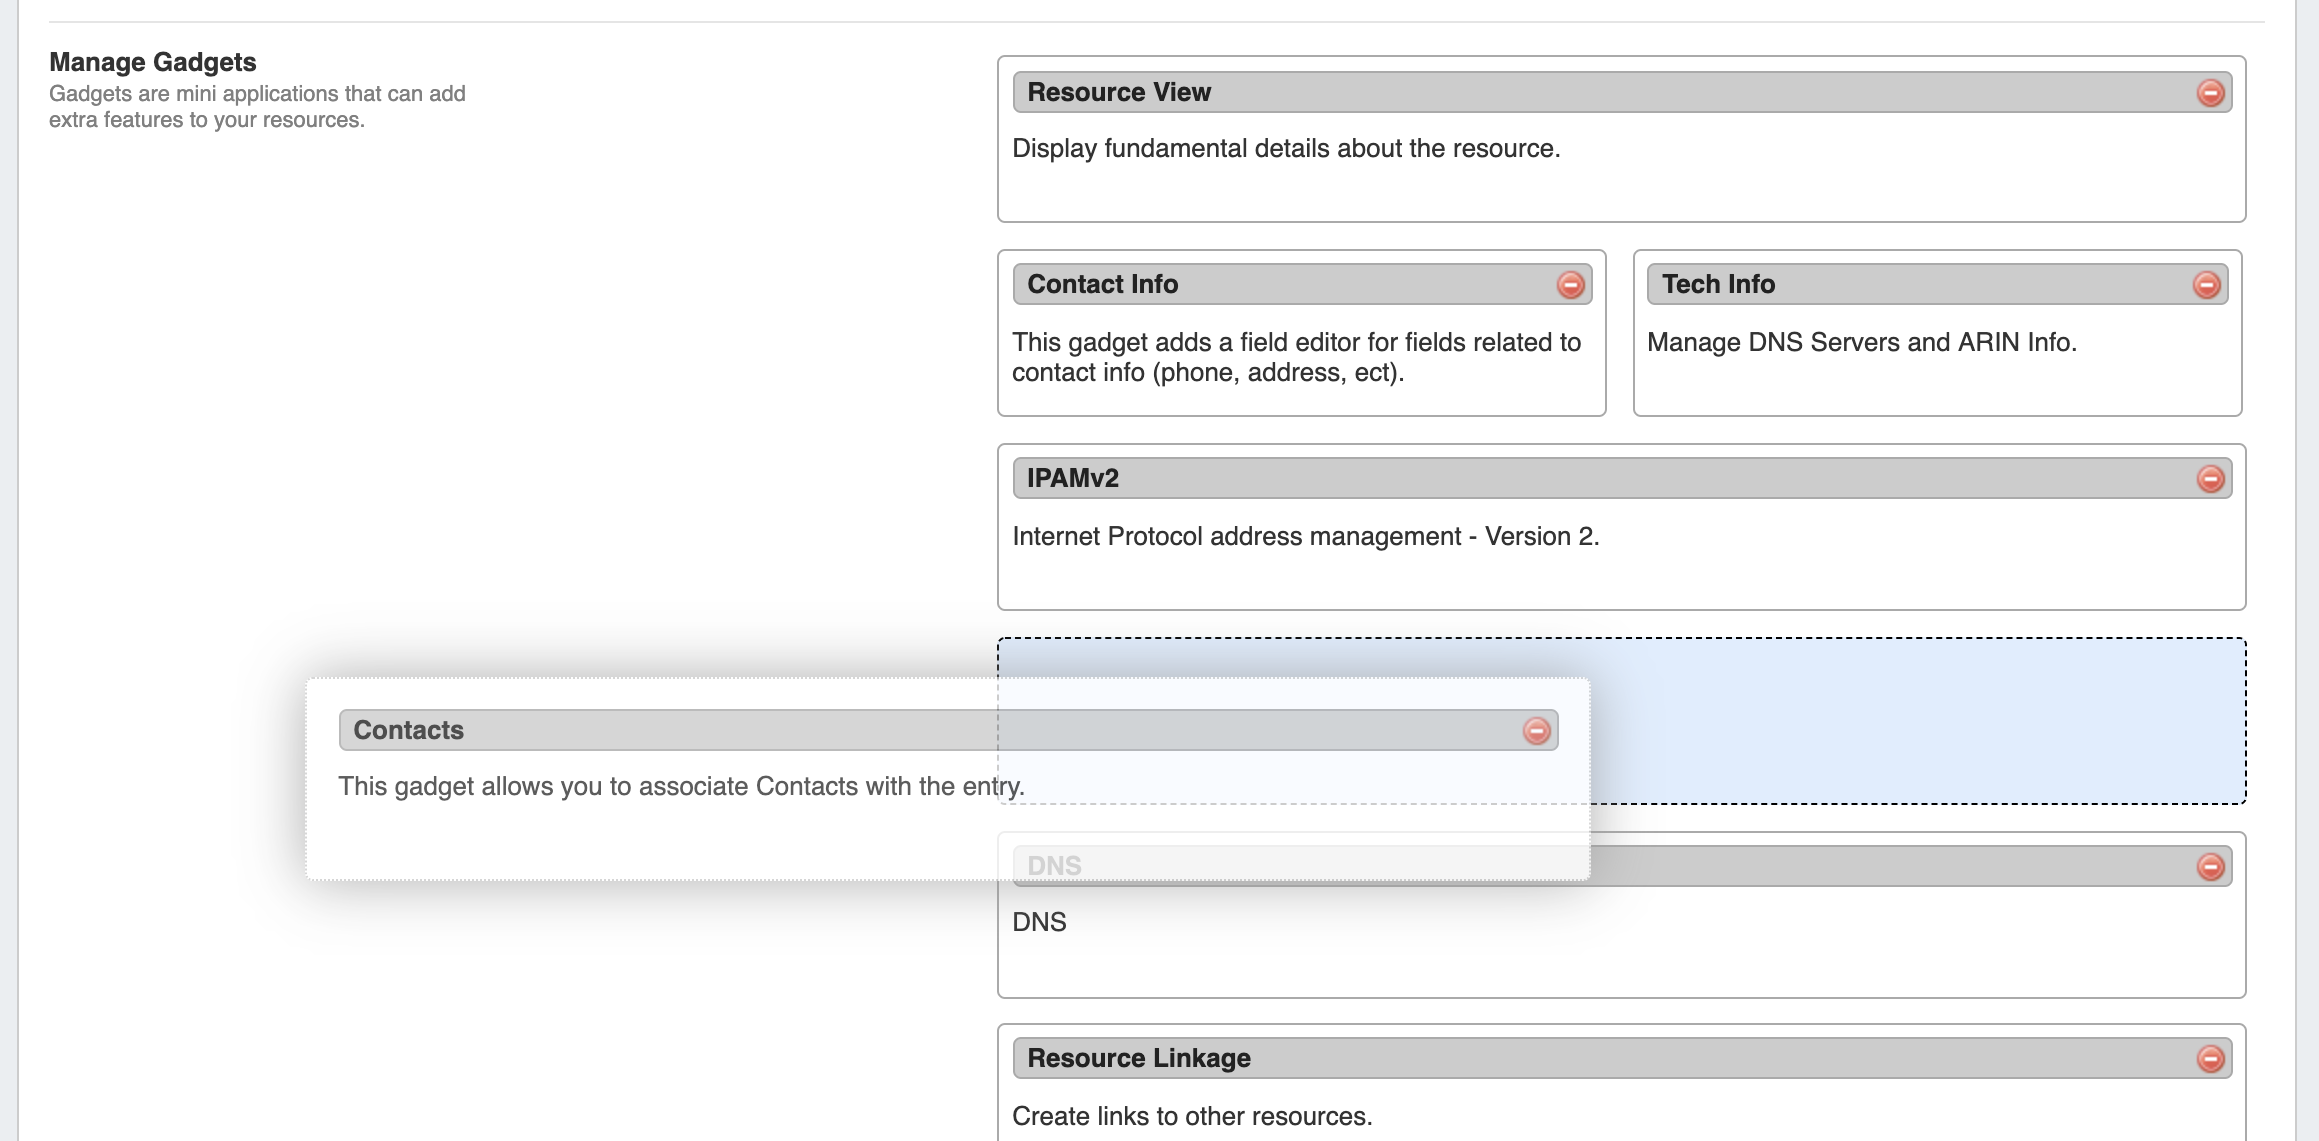Remove the Resource View gadget
The width and height of the screenshot is (2319, 1141).
(2210, 93)
